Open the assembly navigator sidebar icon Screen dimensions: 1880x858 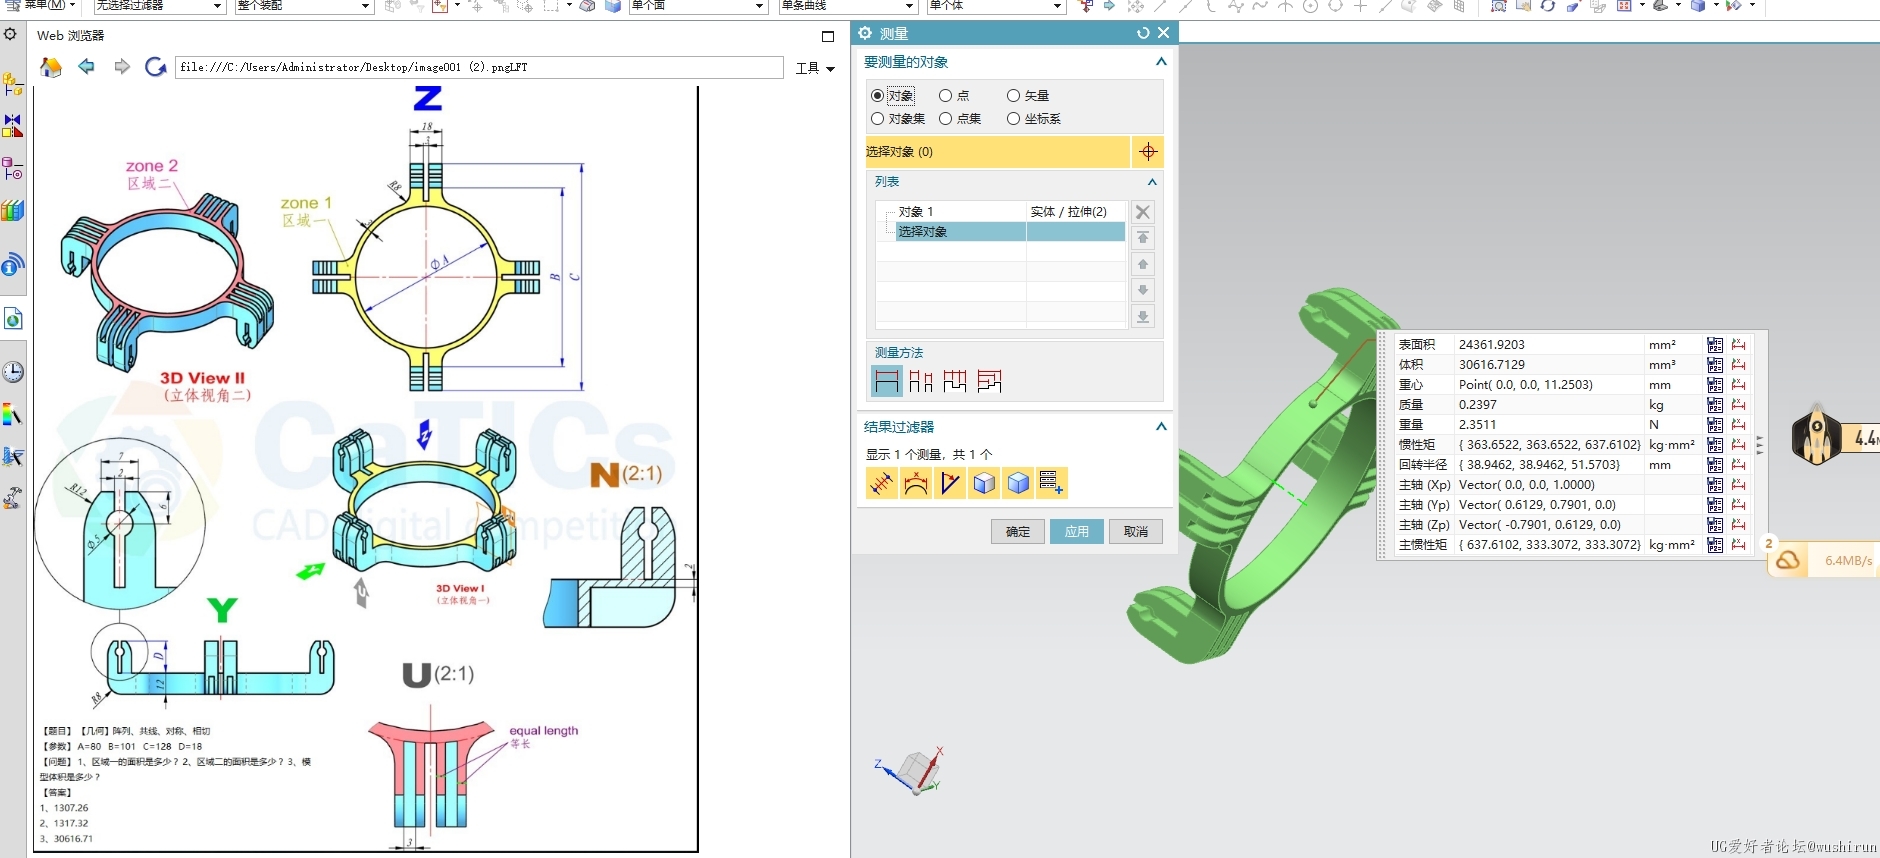tap(13, 84)
